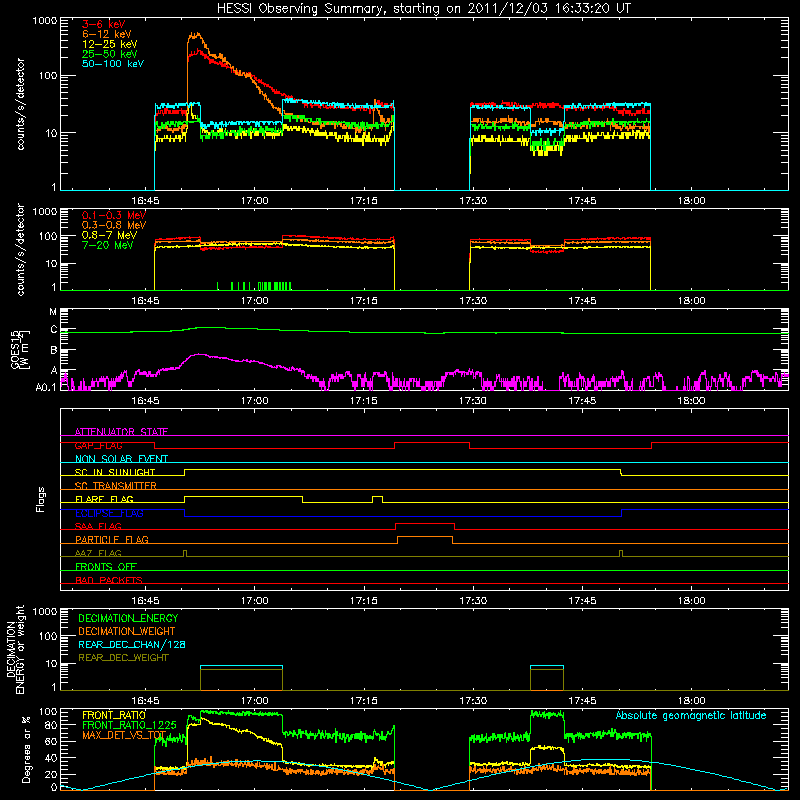This screenshot has width=800, height=800.
Task: Select the 6-12 keV legend label
Action: (106, 34)
